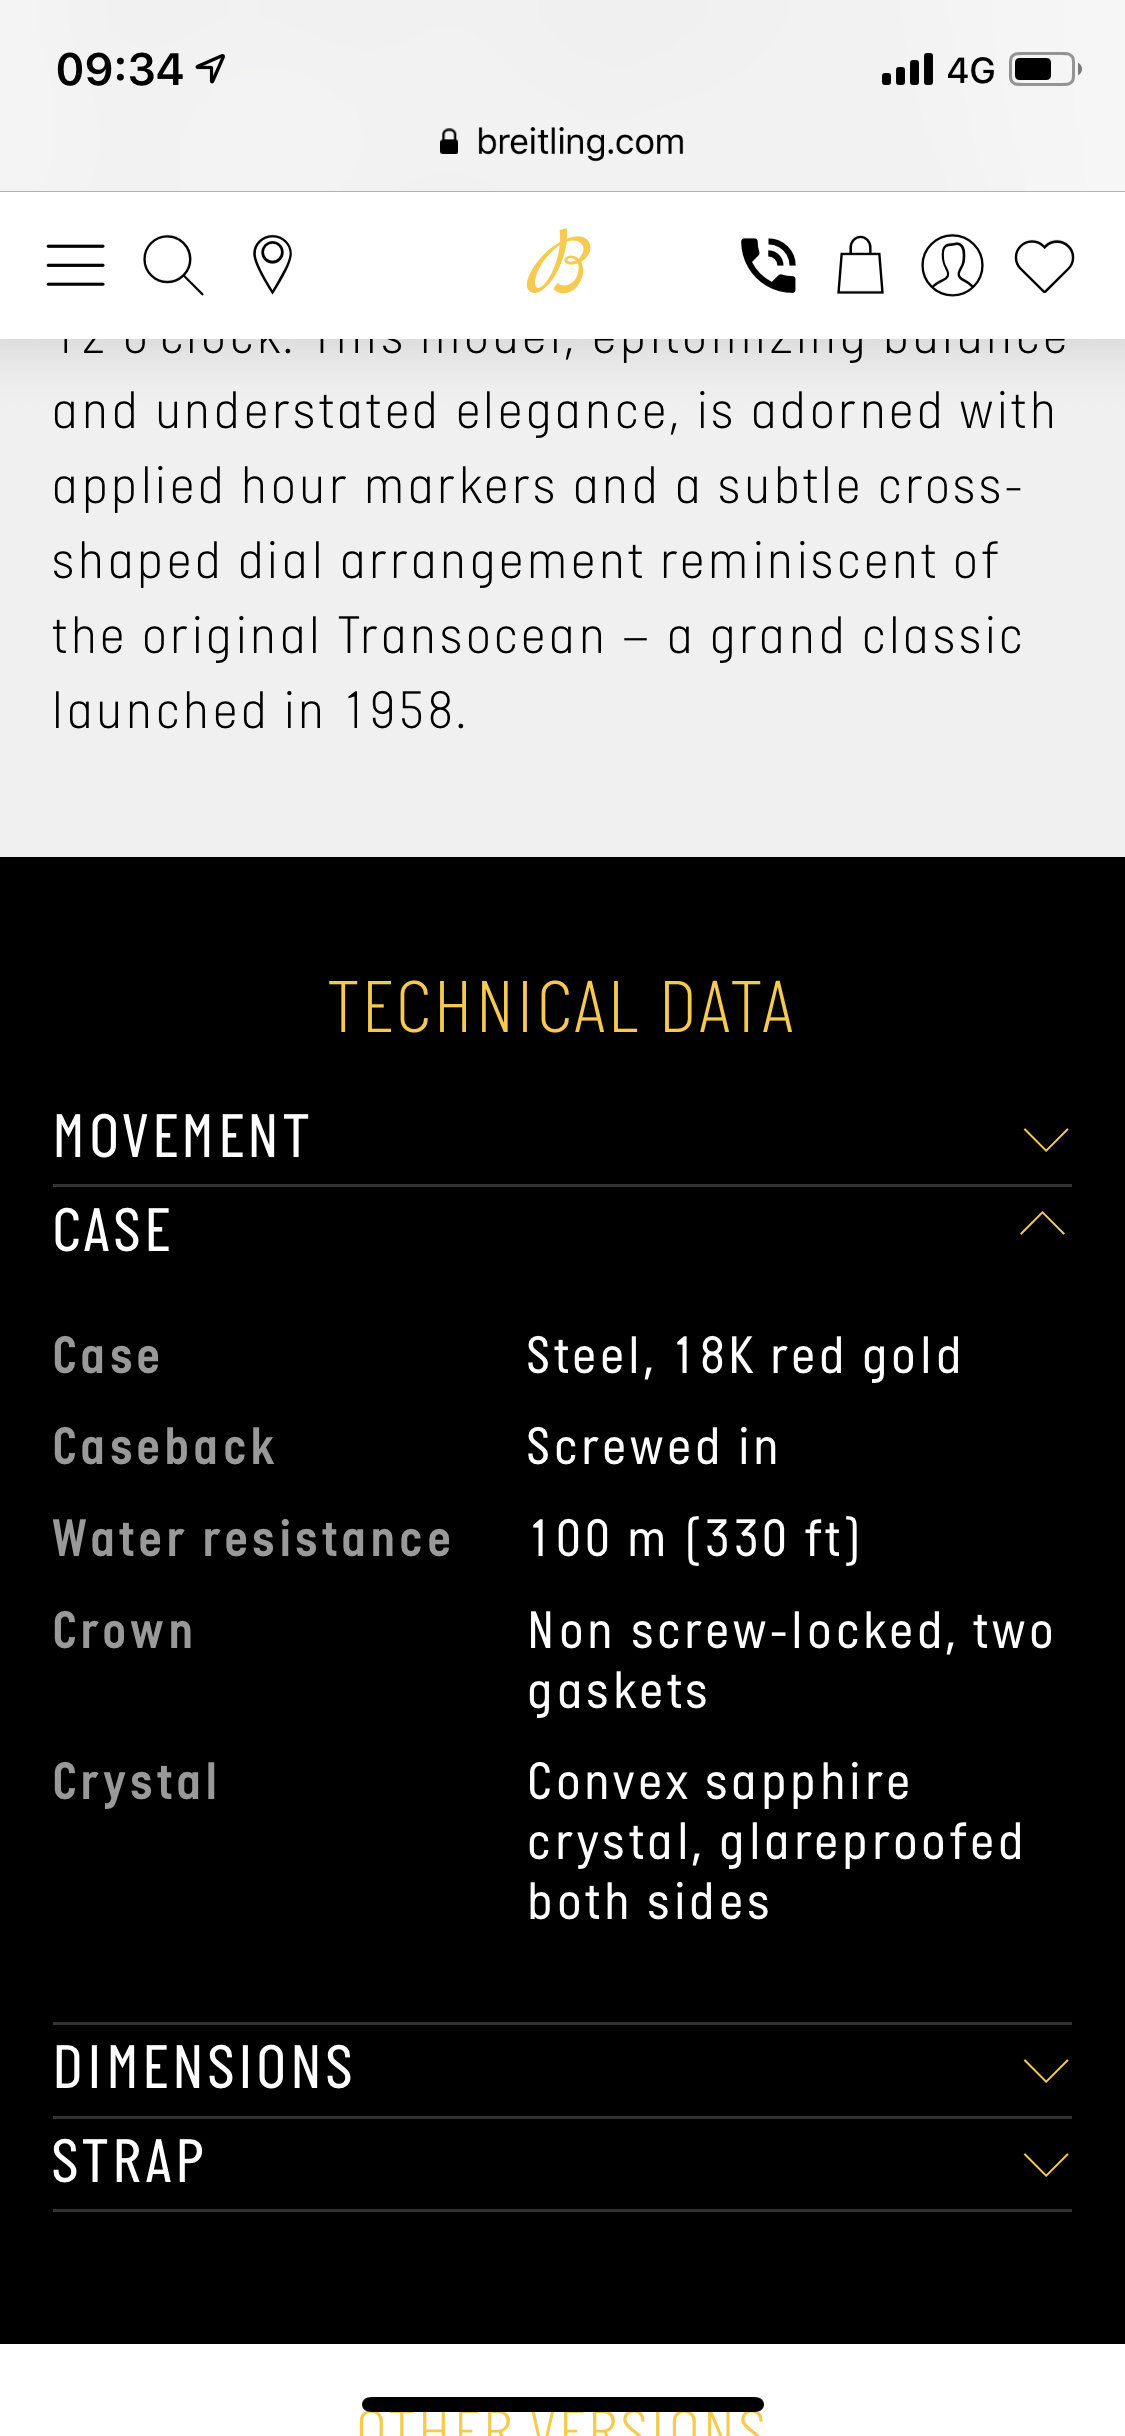Screen dimensions: 1125x2436
Task: Tap the breitling.com address bar
Action: (562, 142)
